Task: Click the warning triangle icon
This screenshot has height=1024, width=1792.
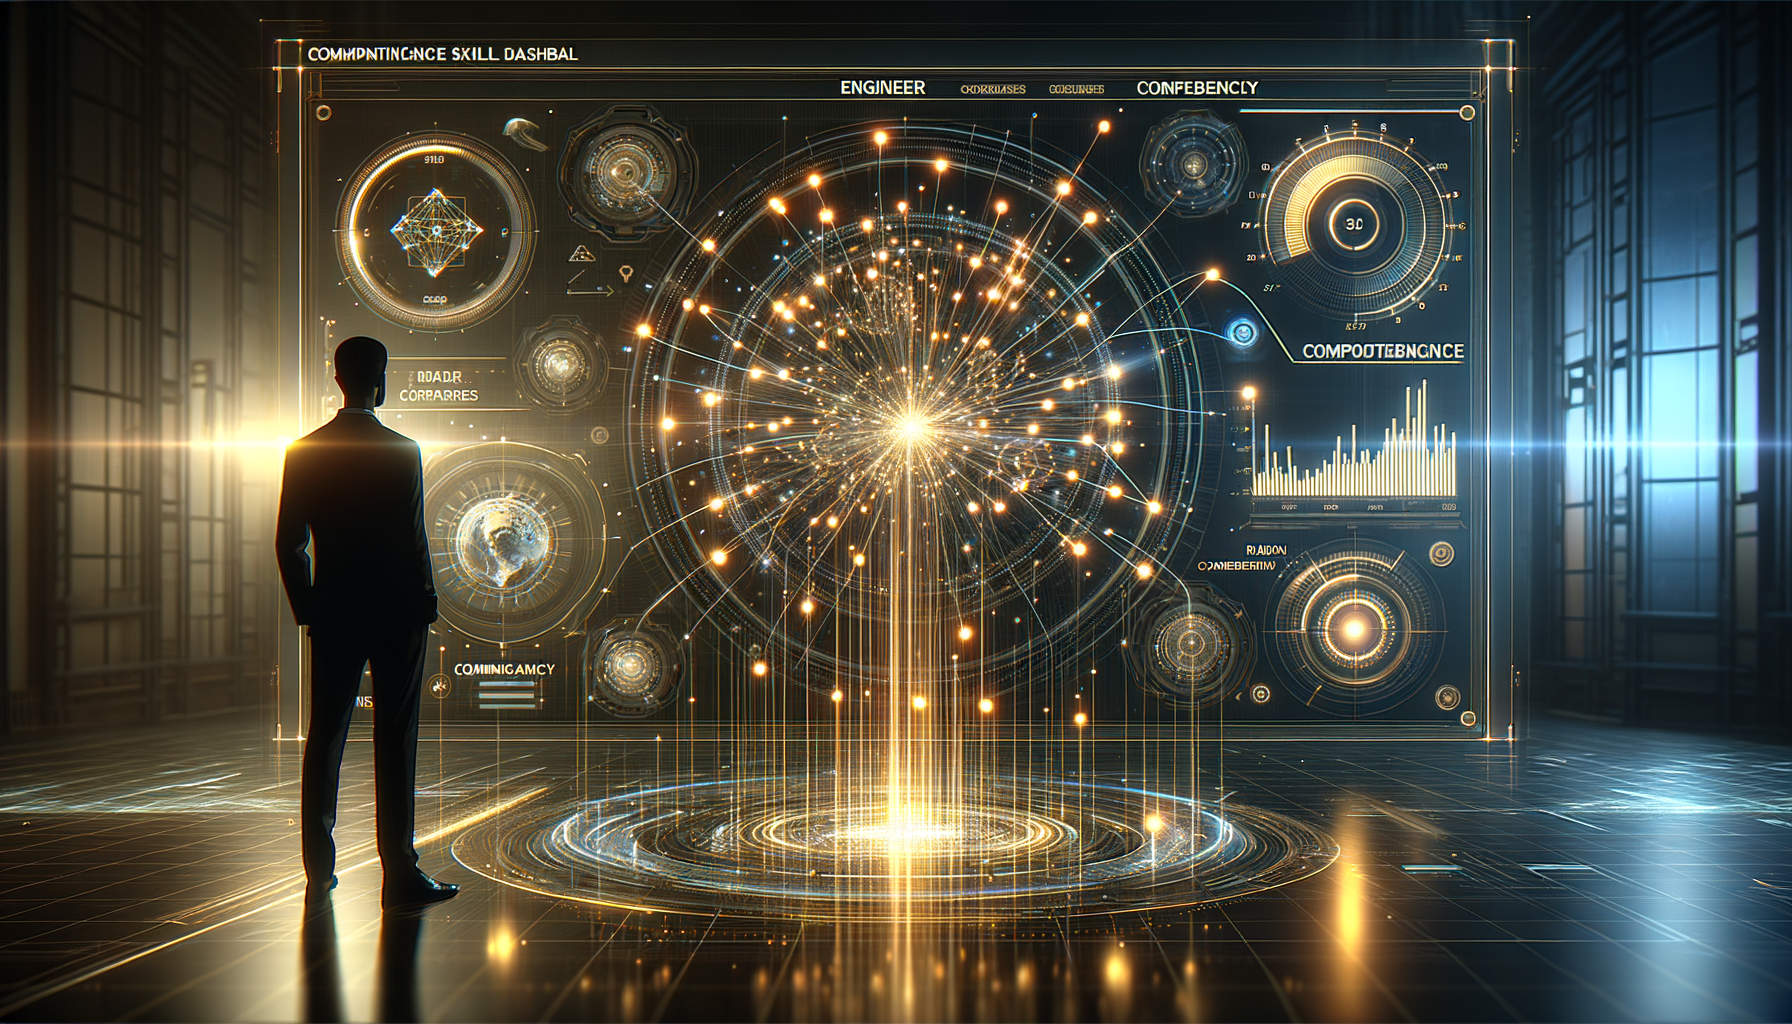Action: coord(581,254)
